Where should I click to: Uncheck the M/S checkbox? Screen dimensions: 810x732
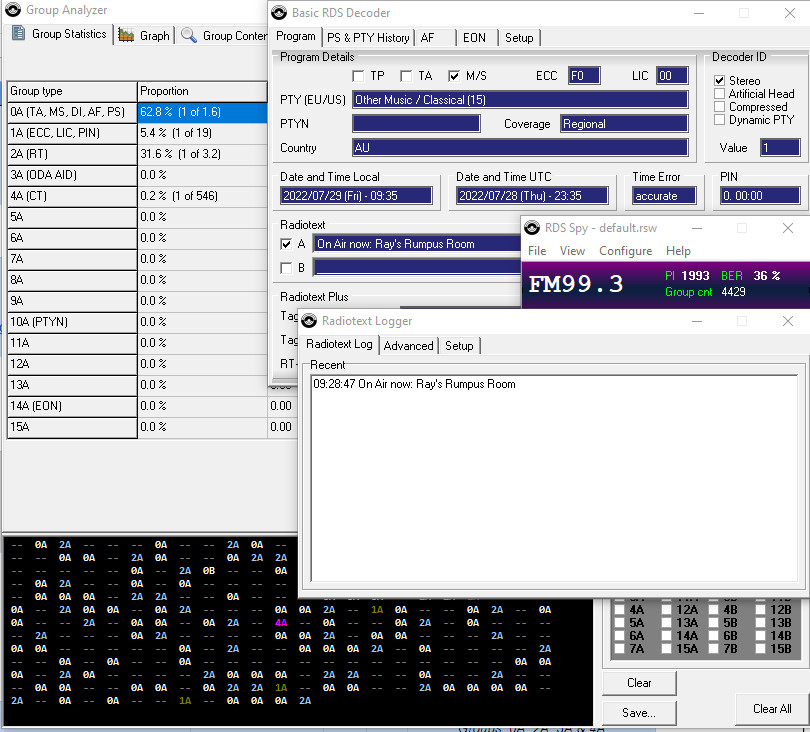point(454,76)
